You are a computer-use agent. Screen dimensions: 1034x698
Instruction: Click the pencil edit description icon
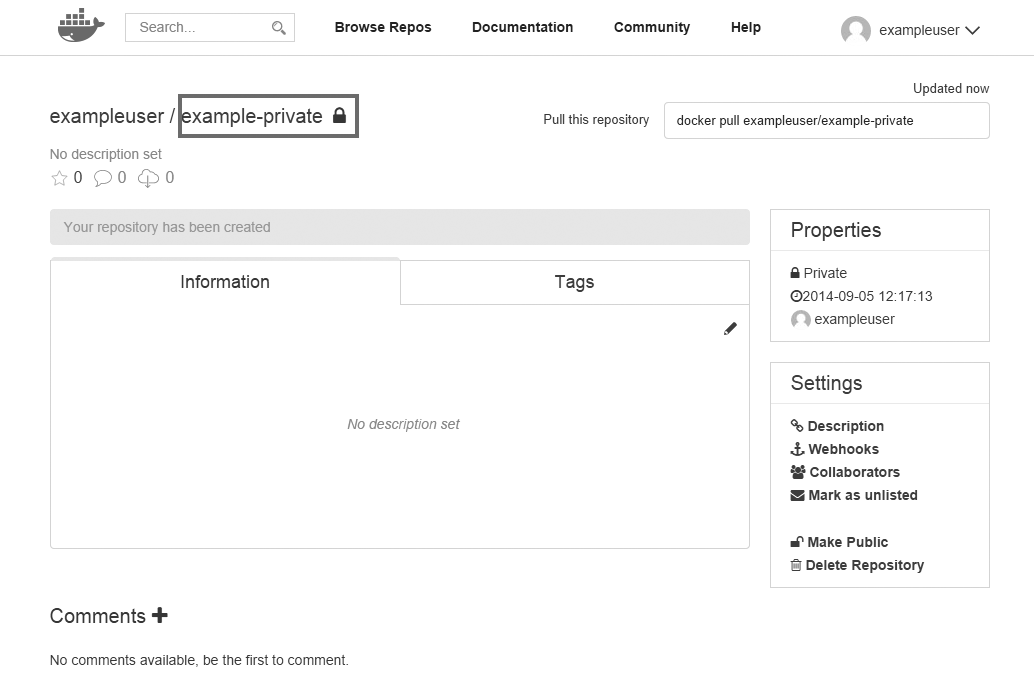[730, 329]
